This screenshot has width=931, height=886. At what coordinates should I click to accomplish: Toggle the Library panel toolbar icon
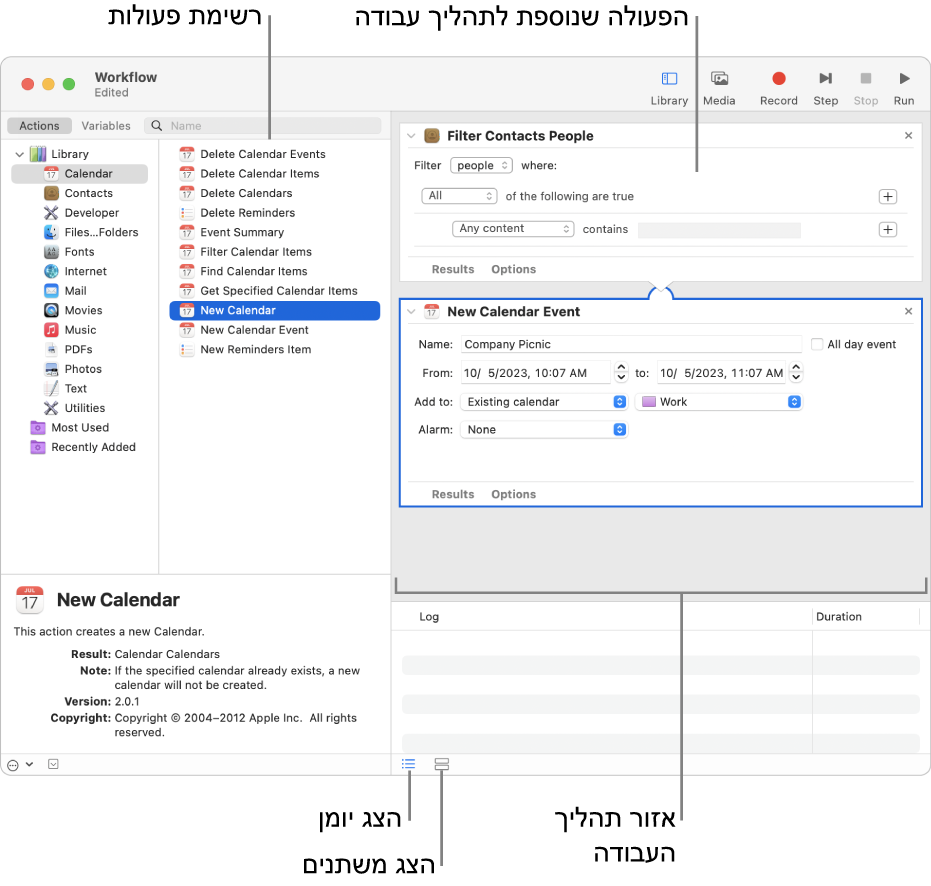pyautogui.click(x=669, y=79)
